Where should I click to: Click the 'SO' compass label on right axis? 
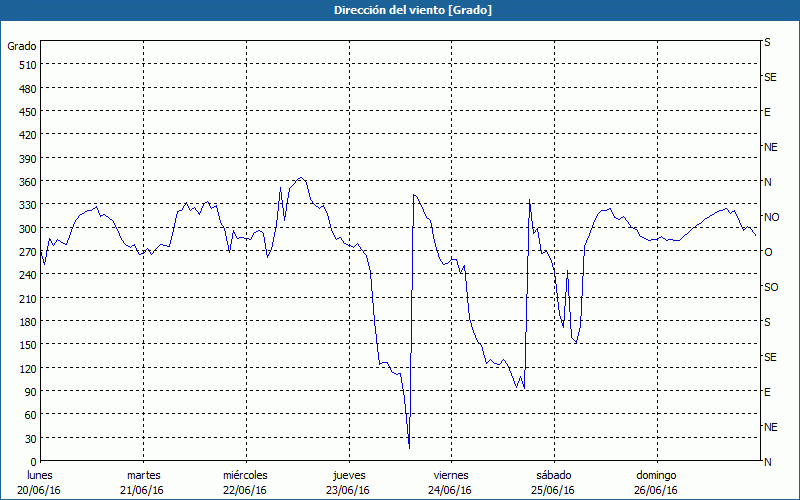771,287
